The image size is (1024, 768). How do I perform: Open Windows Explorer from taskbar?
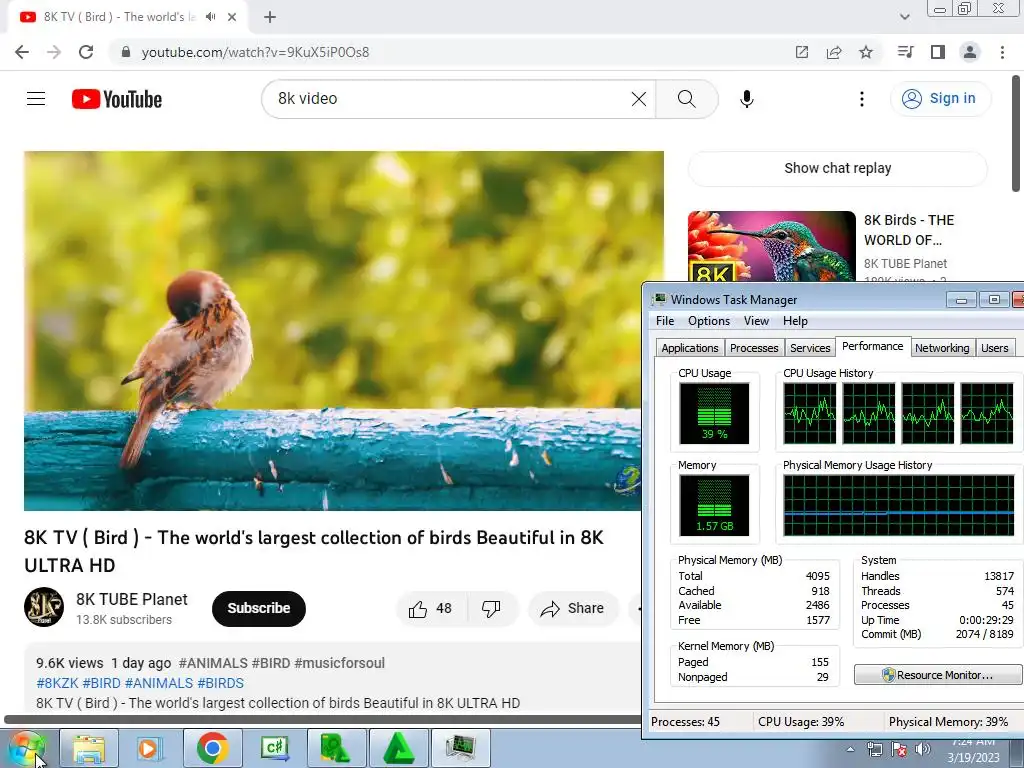point(89,748)
